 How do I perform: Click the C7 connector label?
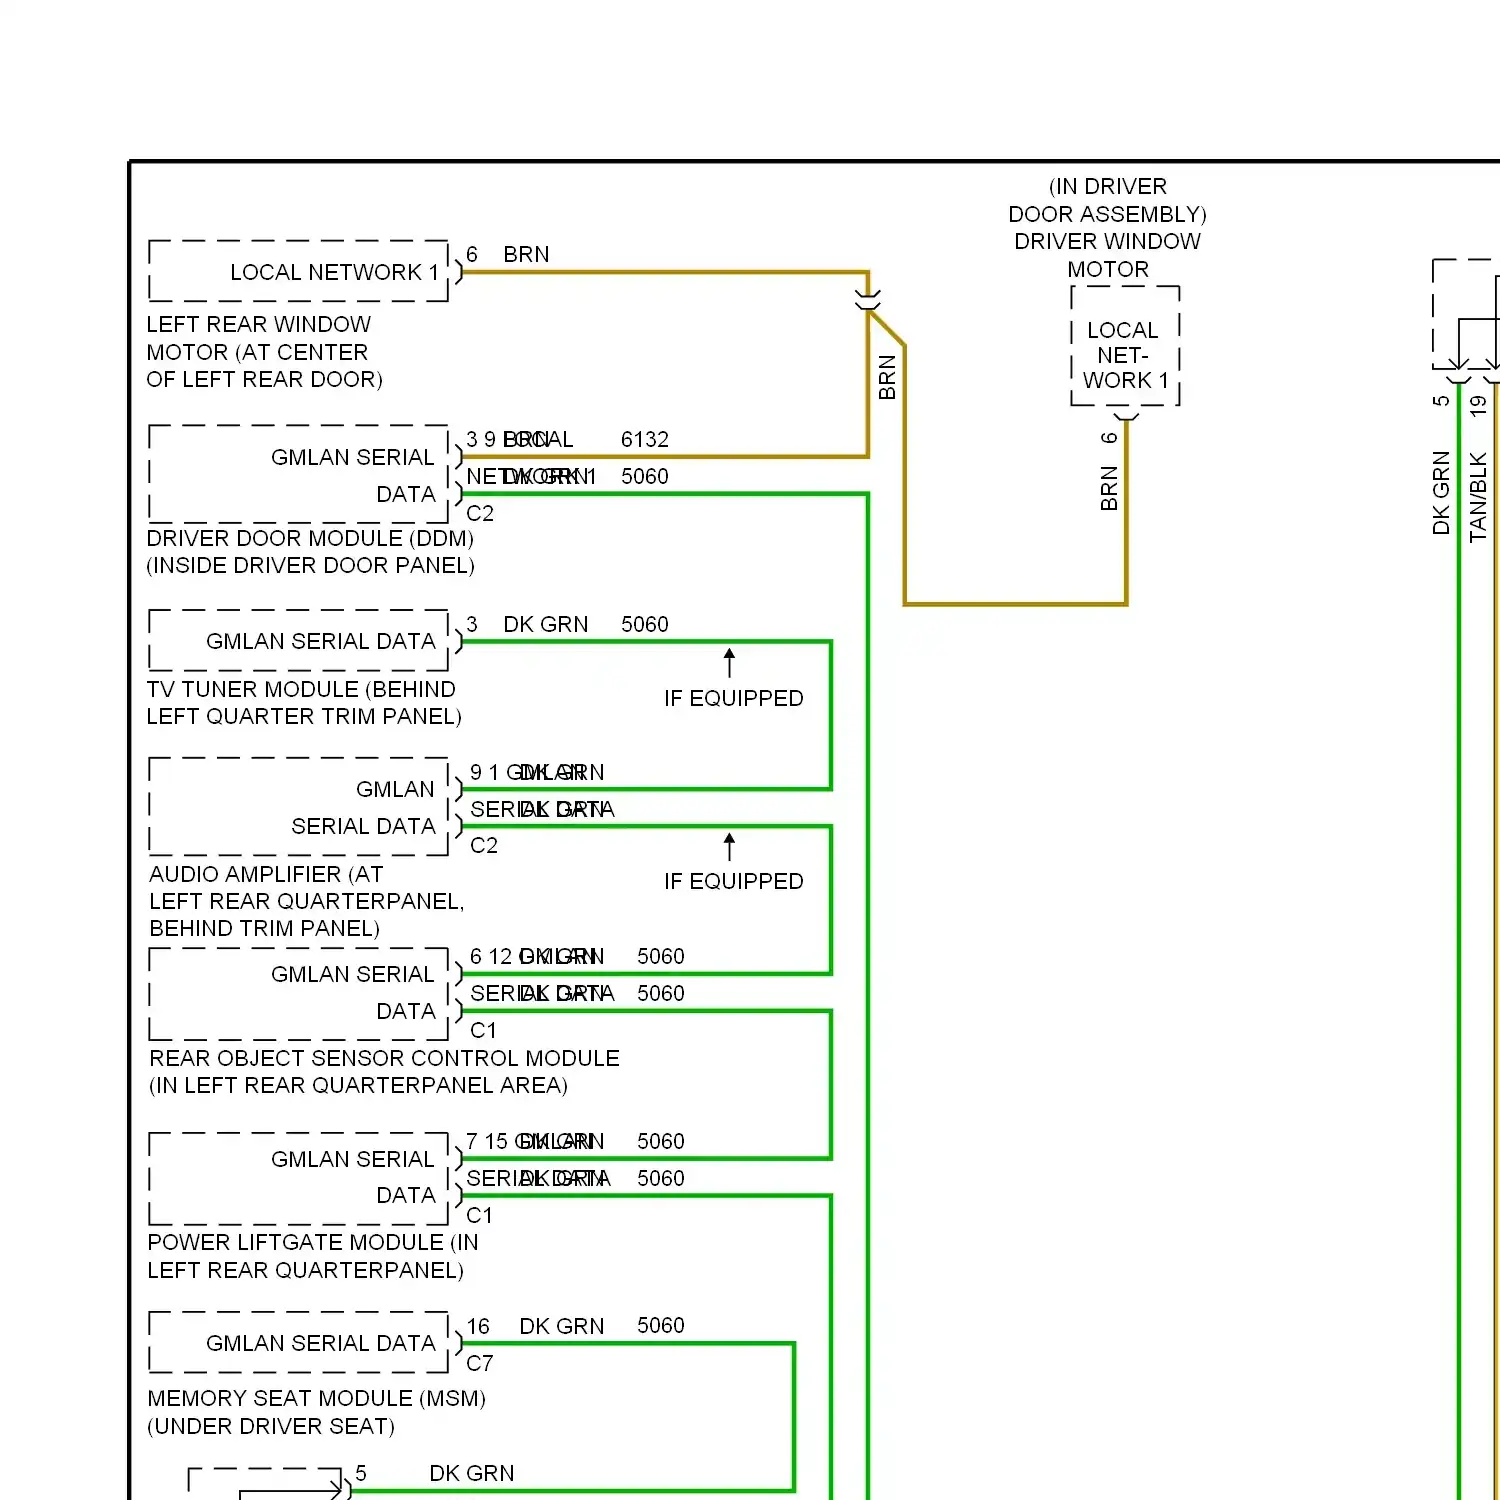[480, 1363]
